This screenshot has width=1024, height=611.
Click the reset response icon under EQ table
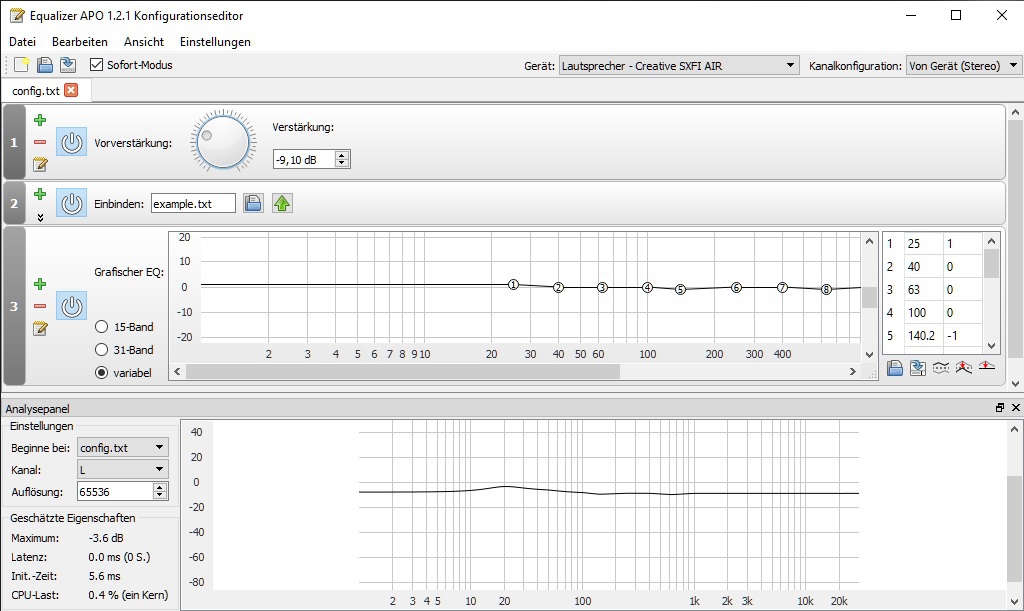[x=987, y=368]
